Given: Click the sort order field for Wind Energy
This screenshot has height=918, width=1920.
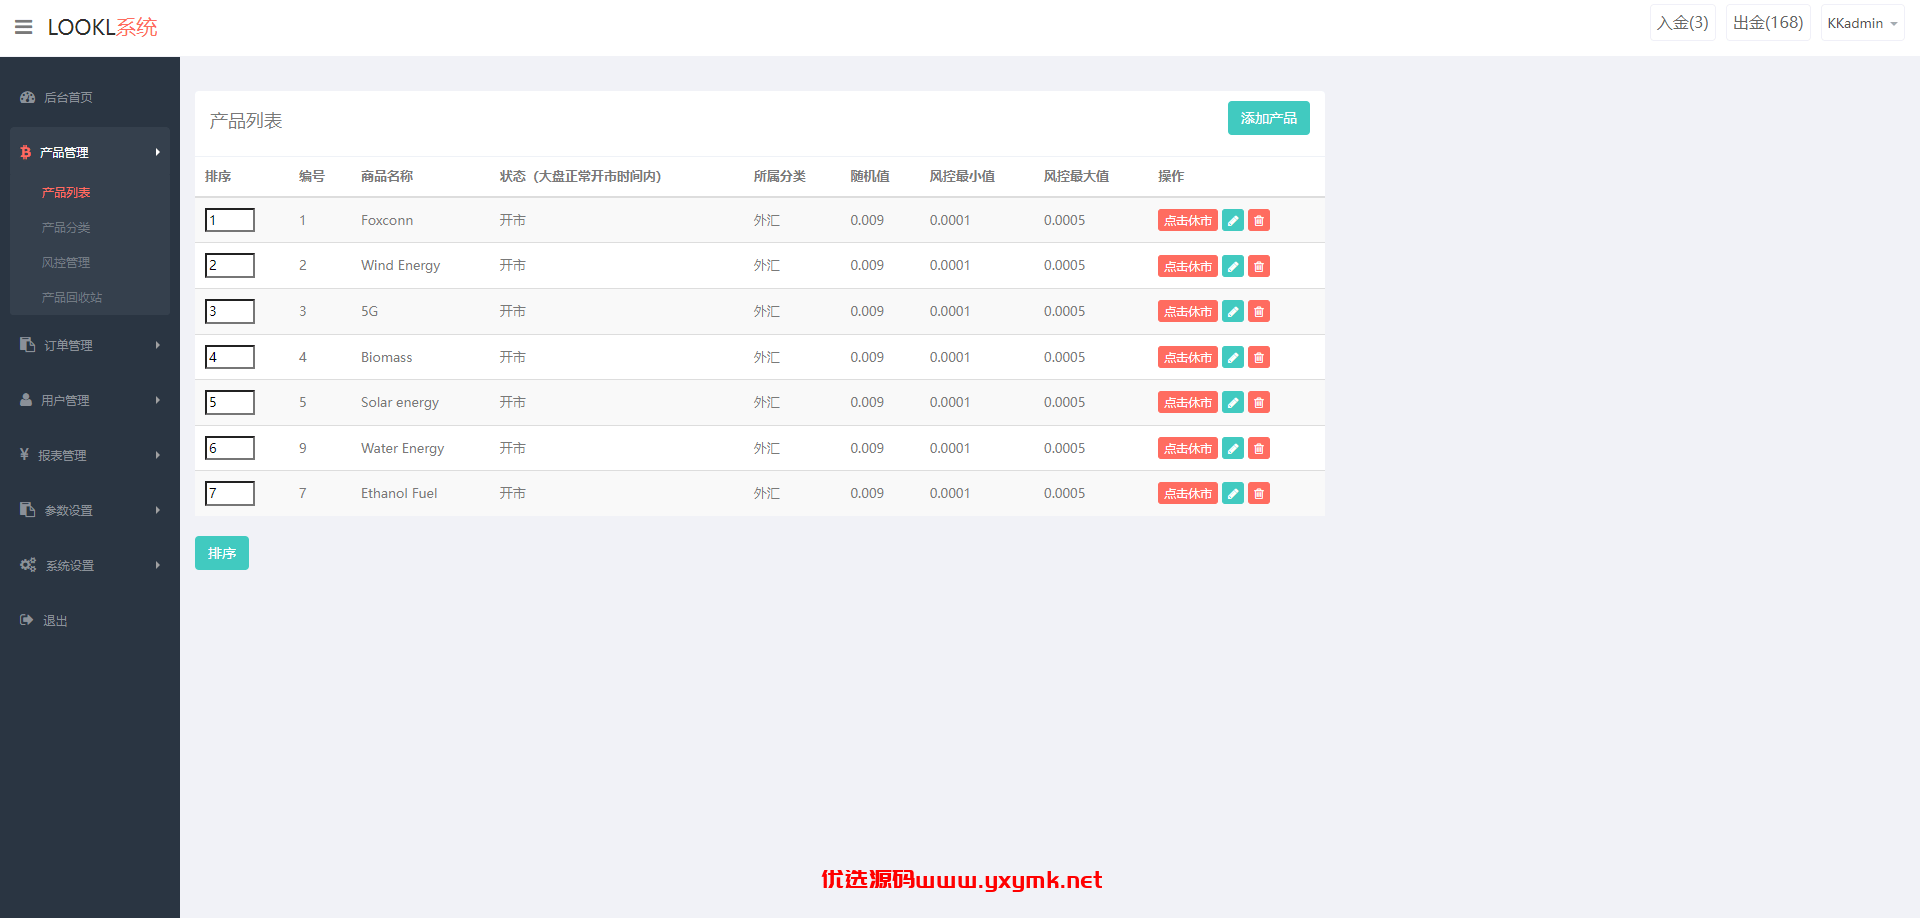Looking at the screenshot, I should (230, 265).
